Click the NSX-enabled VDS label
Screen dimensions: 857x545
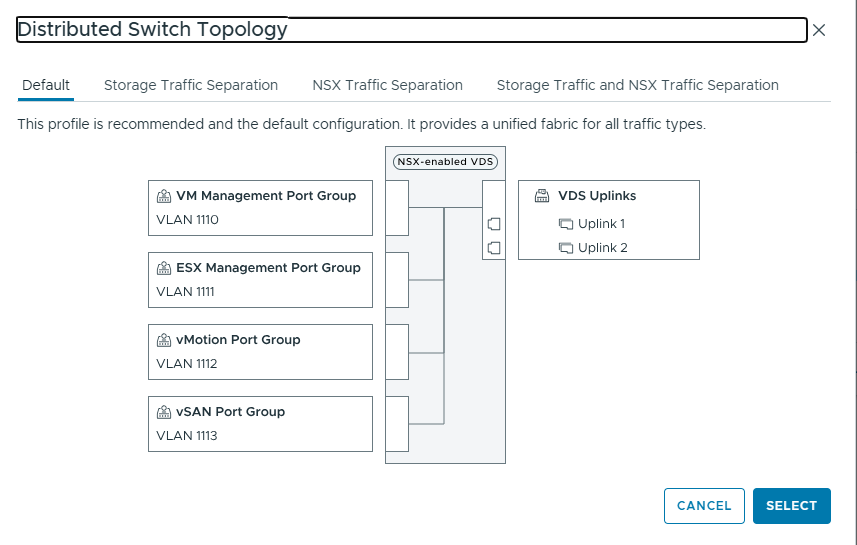pyautogui.click(x=445, y=161)
